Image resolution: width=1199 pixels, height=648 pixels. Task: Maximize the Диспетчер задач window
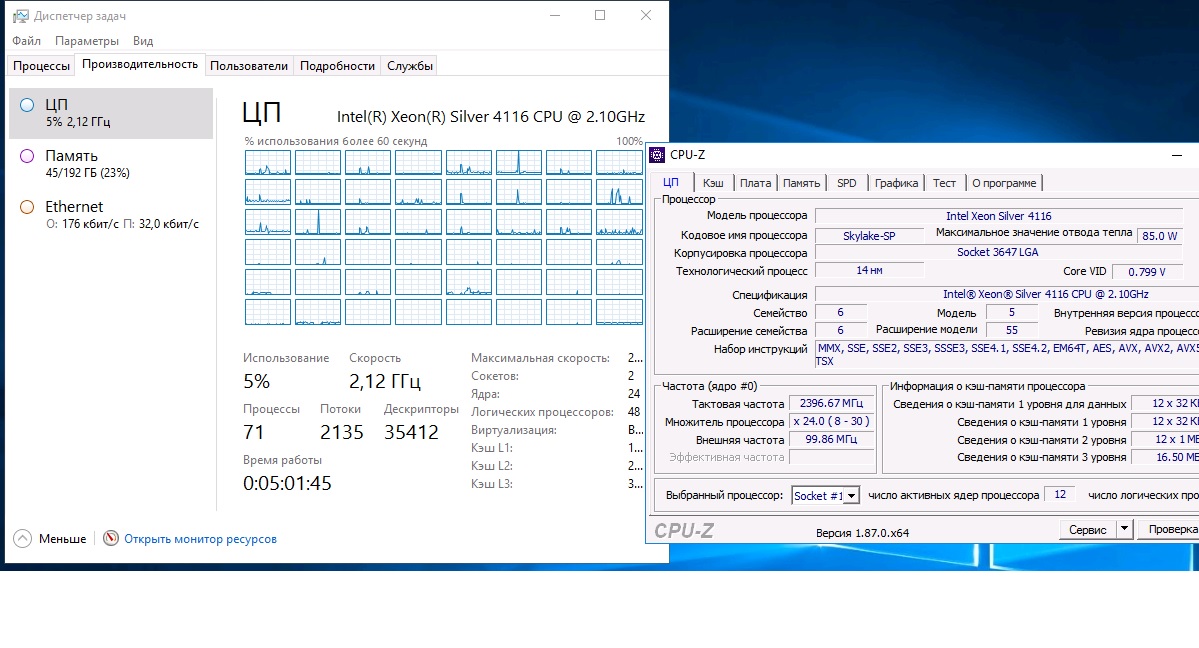coord(600,15)
